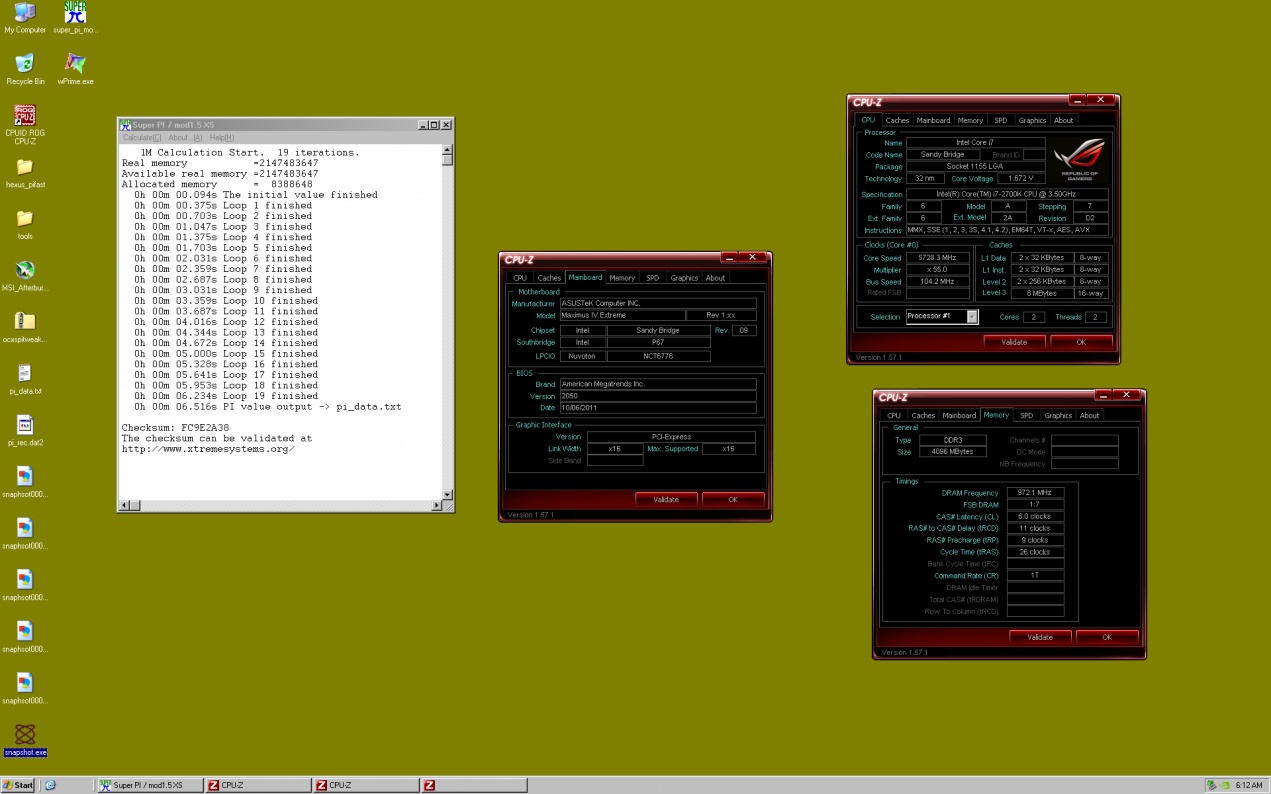Open the SPD tab in the Memory timings window

pyautogui.click(x=1026, y=415)
